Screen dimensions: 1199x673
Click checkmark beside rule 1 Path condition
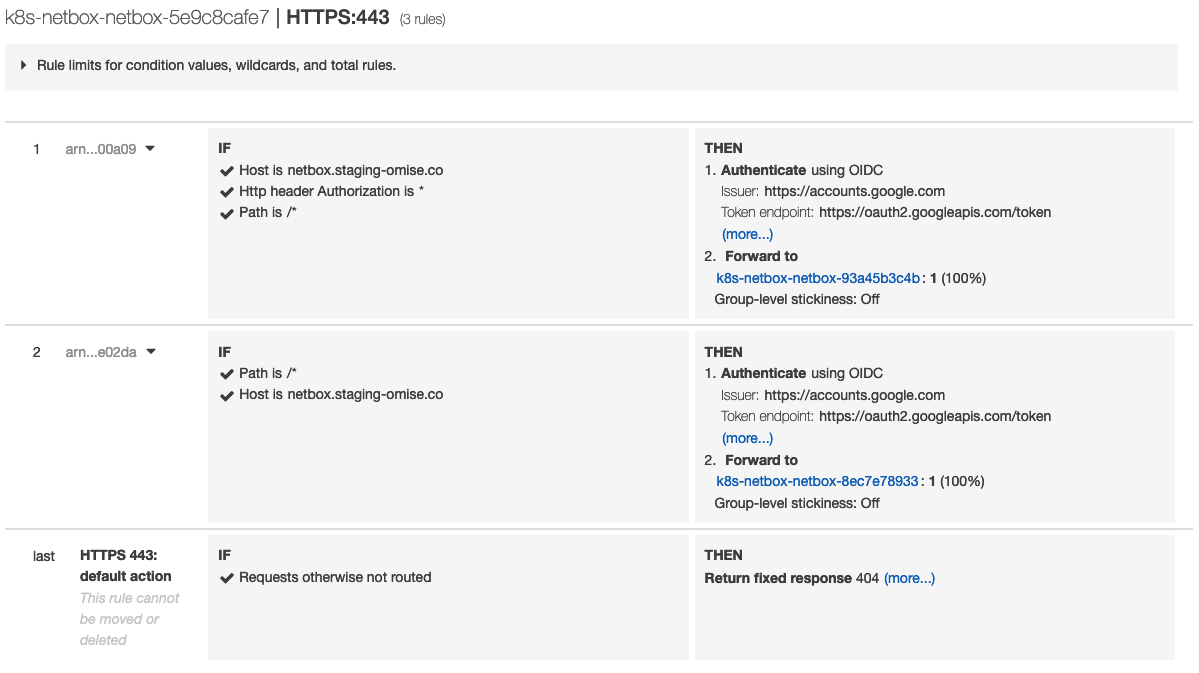[x=226, y=213]
